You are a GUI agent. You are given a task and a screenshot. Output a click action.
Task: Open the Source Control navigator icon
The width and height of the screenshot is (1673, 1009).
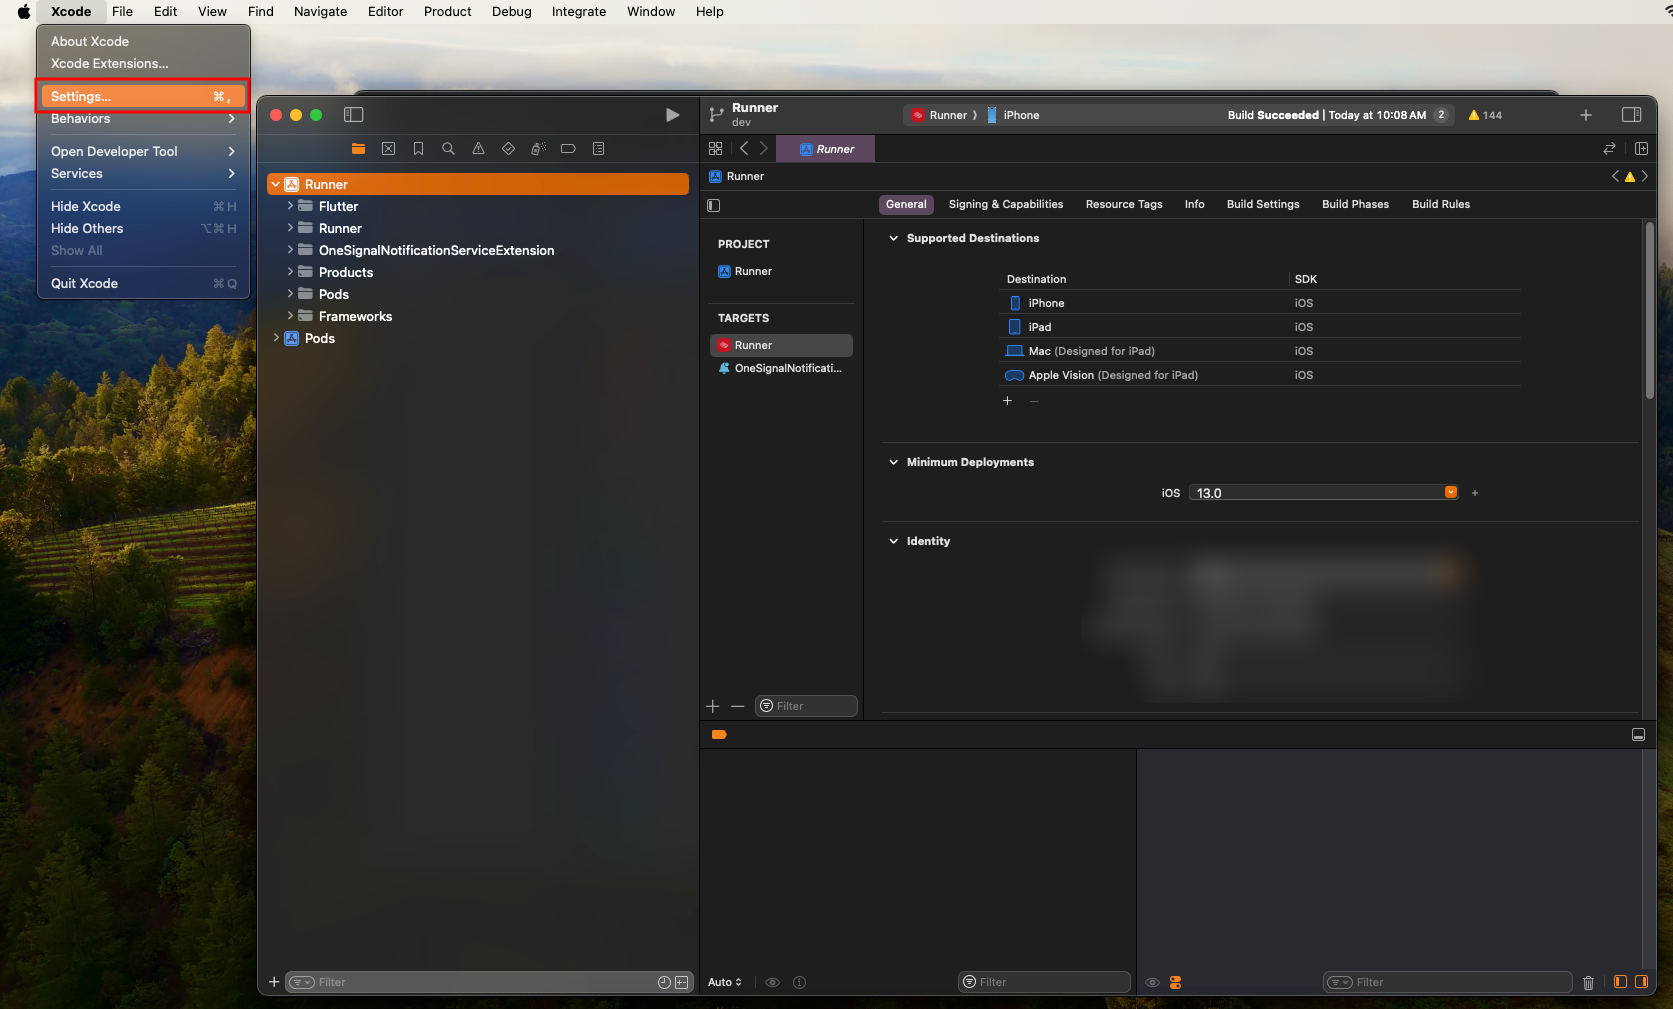tap(388, 148)
